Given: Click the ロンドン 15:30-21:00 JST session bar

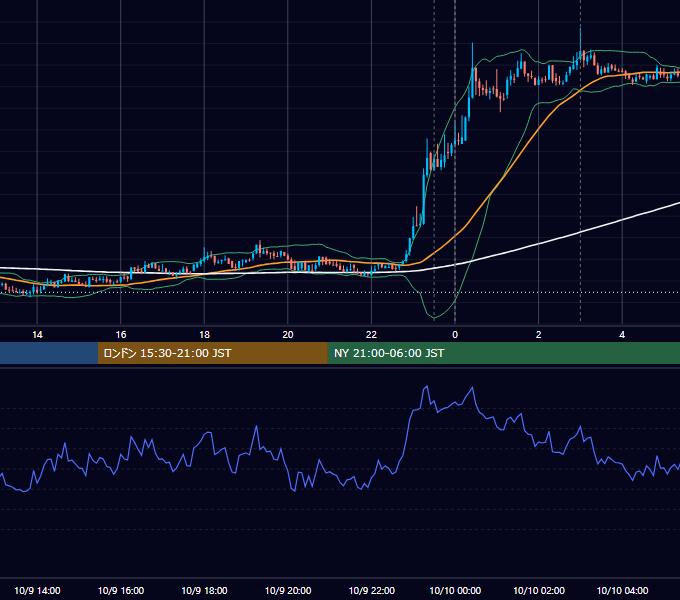Looking at the screenshot, I should [x=212, y=353].
